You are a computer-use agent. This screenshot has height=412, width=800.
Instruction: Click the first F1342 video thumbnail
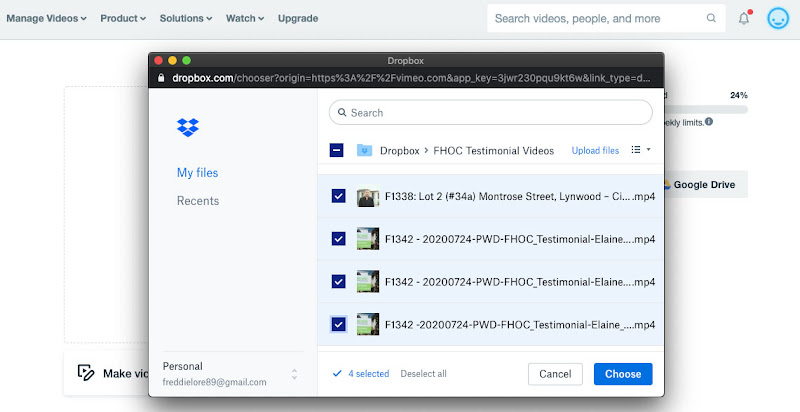pyautogui.click(x=368, y=239)
